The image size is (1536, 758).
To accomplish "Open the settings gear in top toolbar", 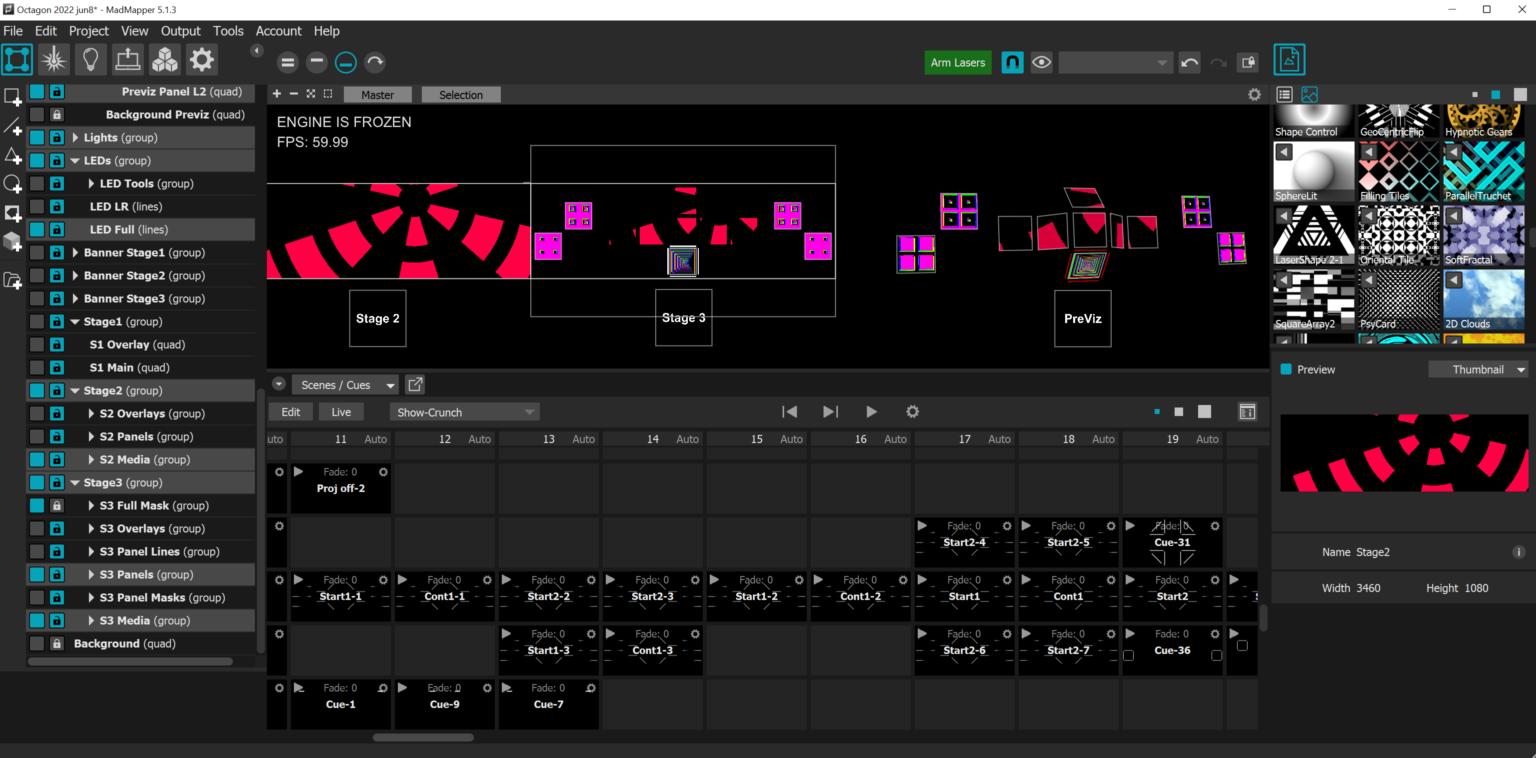I will [x=202, y=60].
